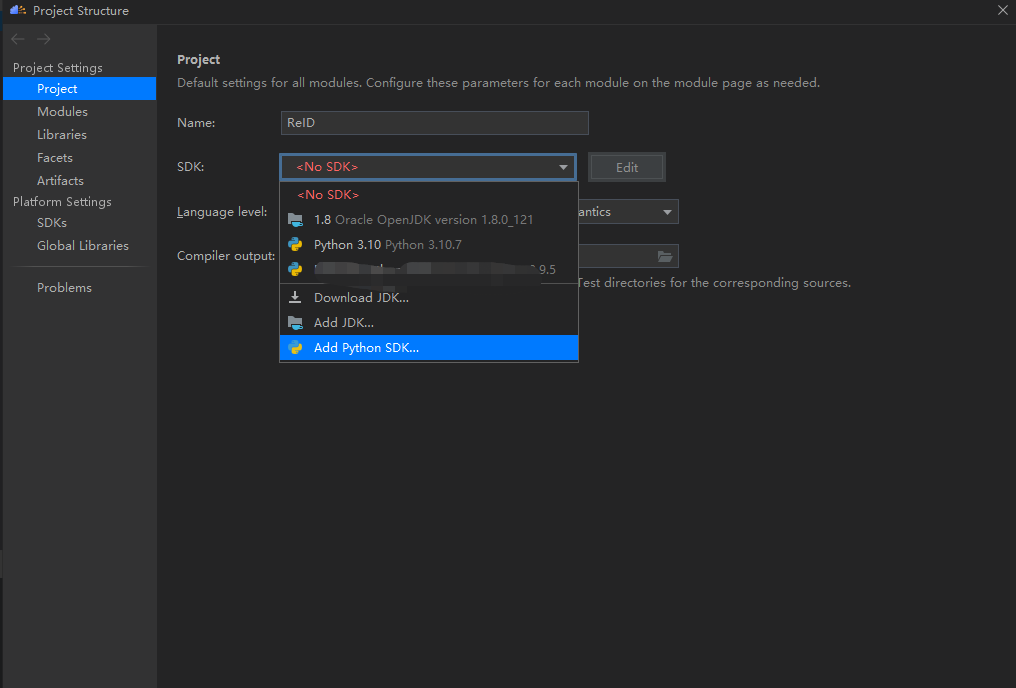Select Python 3.10.7 SDK entry
The width and height of the screenshot is (1016, 688).
(387, 244)
